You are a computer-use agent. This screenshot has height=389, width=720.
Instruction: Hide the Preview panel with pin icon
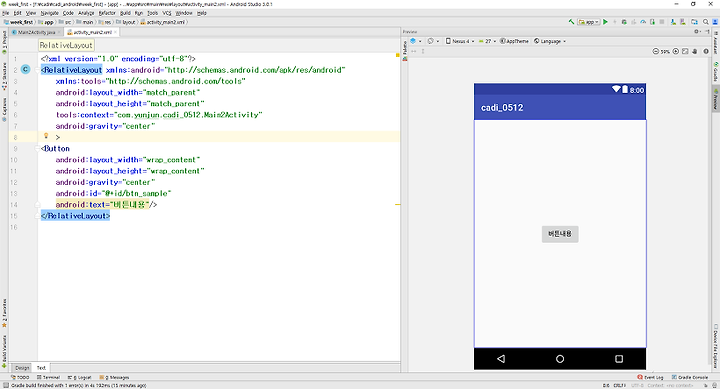[708, 31]
